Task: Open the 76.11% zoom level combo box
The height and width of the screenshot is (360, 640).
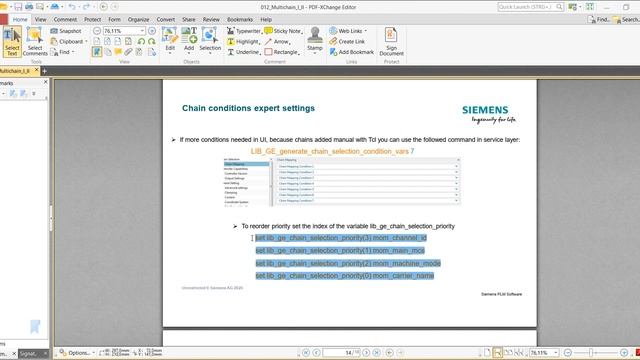Action: 124,31
